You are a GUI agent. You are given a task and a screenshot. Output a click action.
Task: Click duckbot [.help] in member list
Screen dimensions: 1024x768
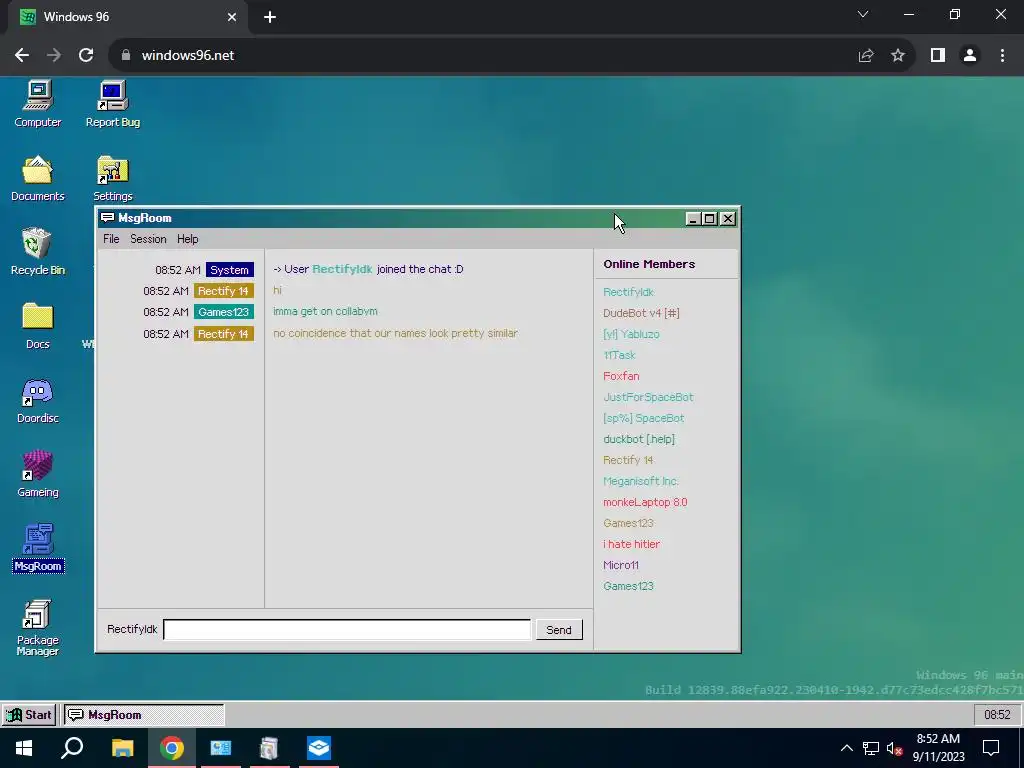click(x=639, y=439)
